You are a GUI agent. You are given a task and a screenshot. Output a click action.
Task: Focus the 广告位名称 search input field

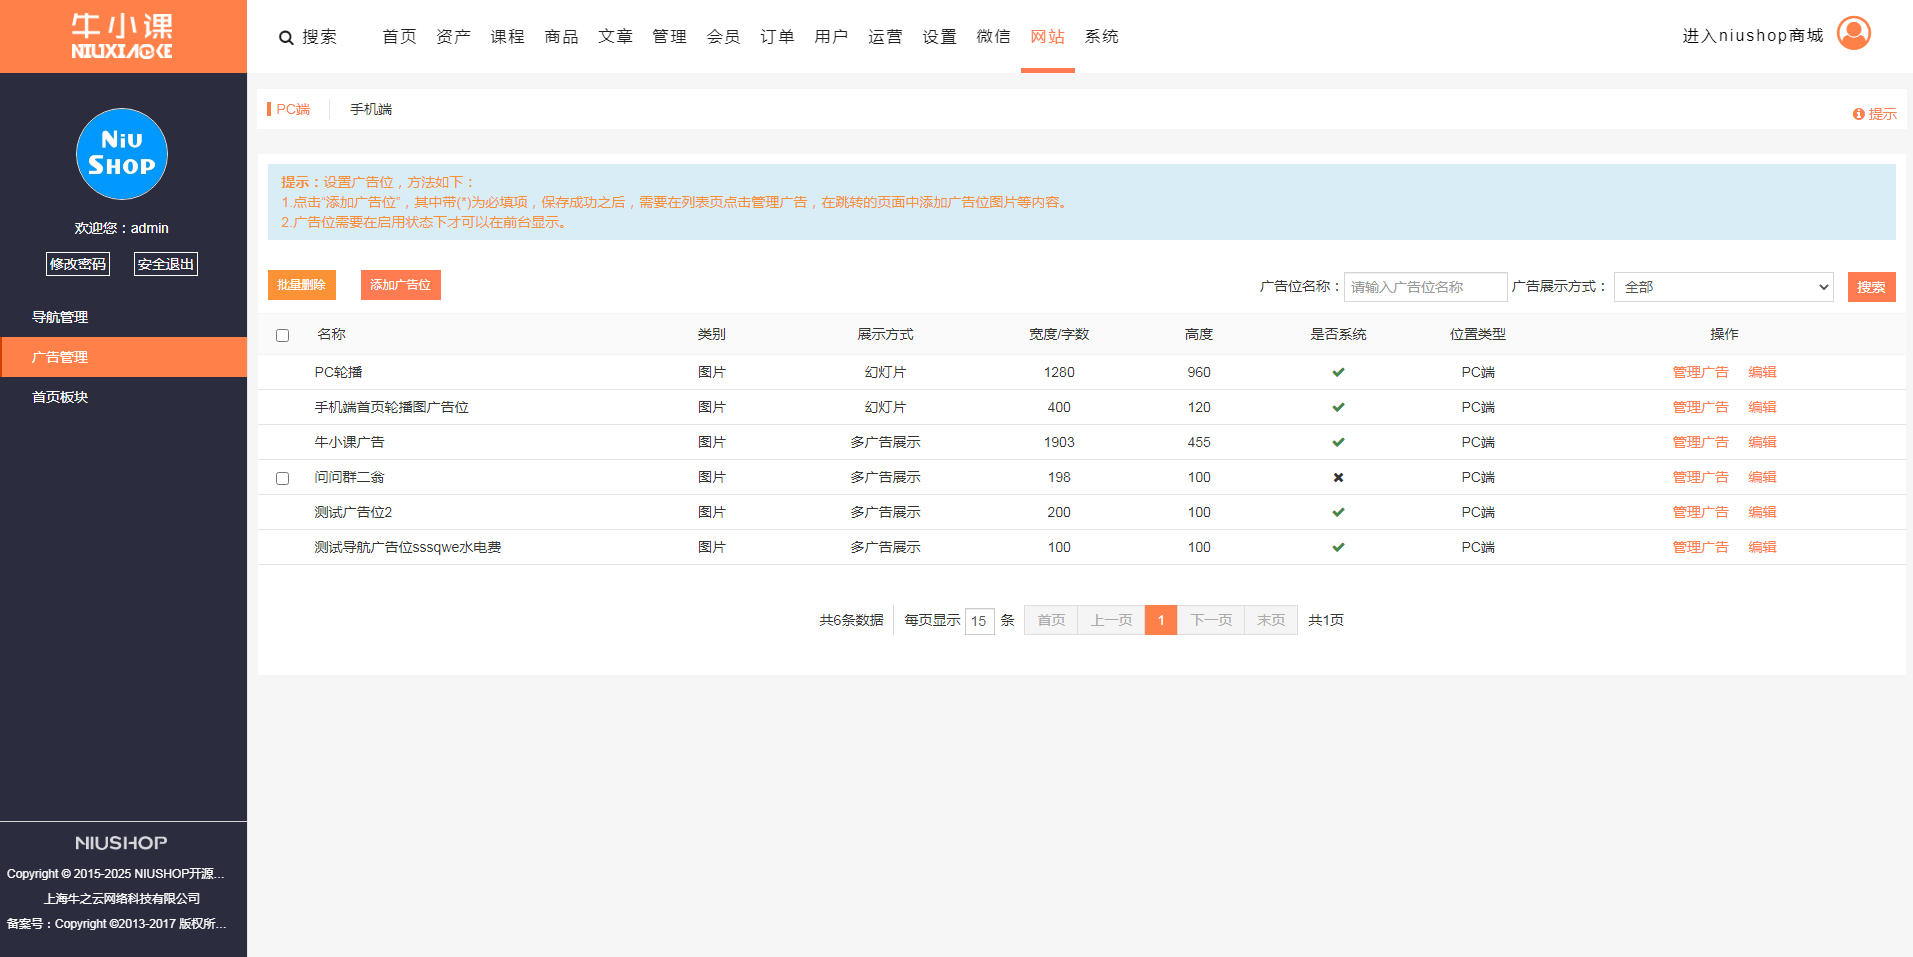(1424, 287)
